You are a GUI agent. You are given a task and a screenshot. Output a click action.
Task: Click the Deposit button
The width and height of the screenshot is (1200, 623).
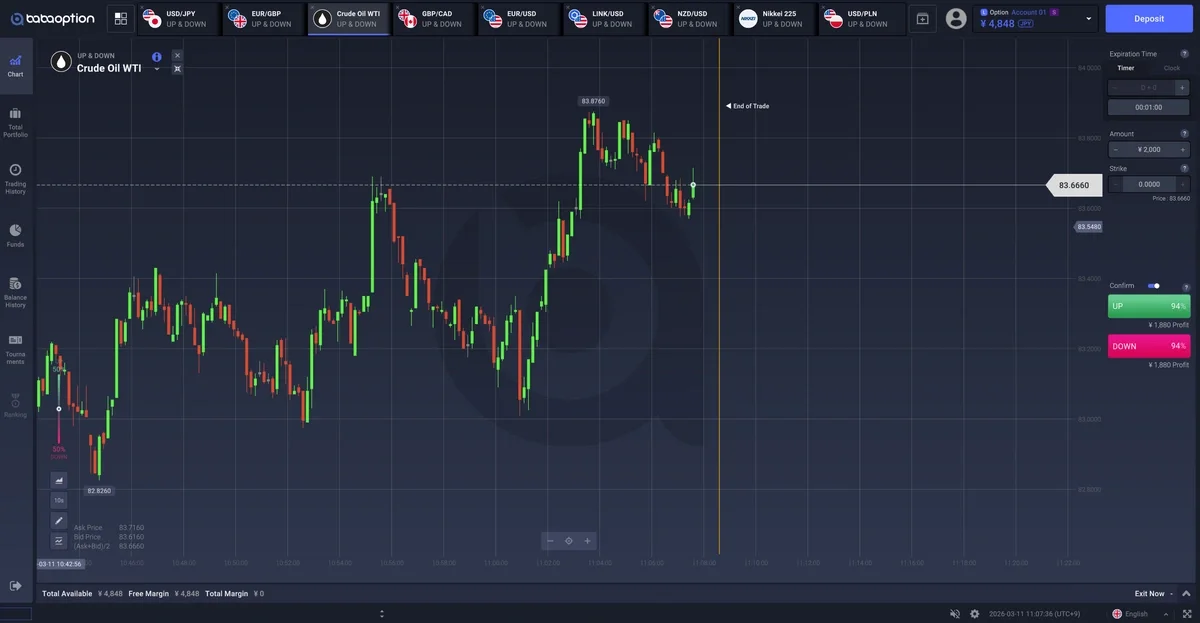1149,18
